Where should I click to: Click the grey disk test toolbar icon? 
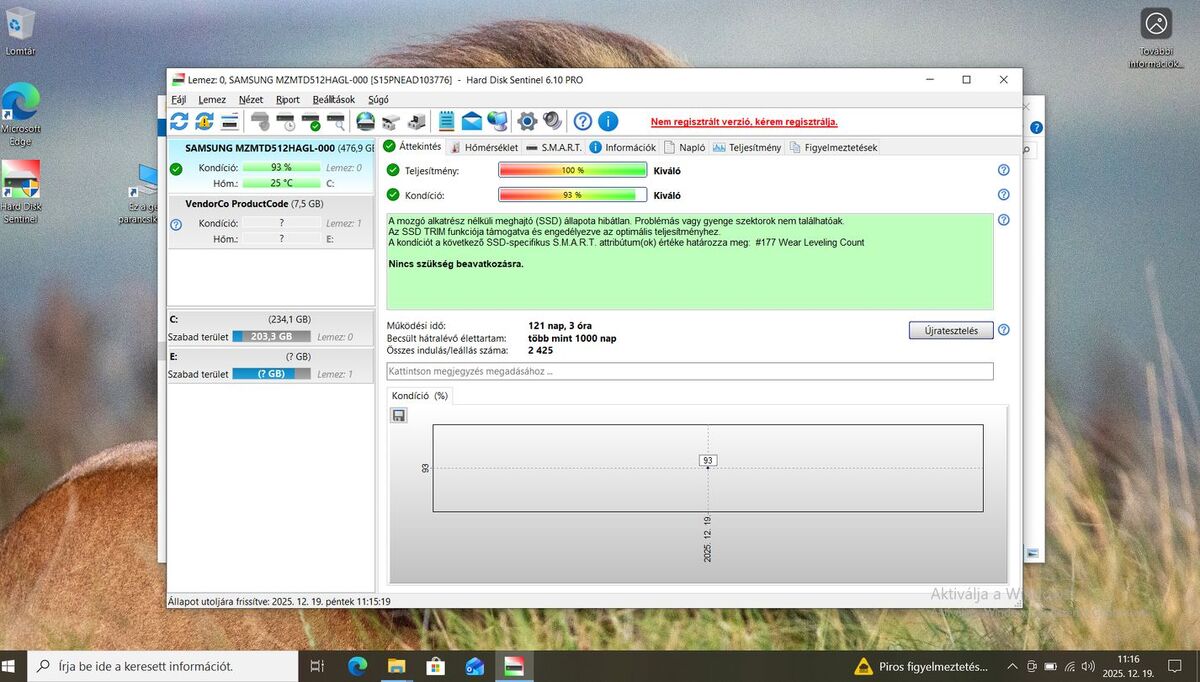tap(260, 121)
